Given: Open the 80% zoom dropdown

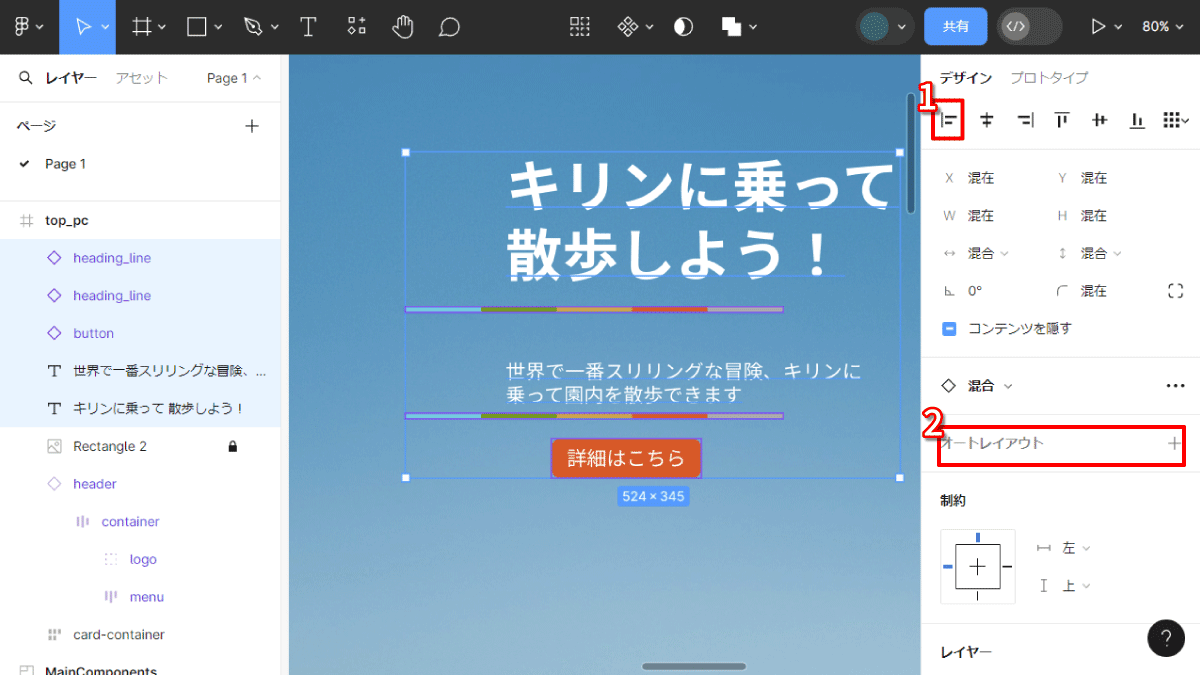Looking at the screenshot, I should coord(1163,27).
